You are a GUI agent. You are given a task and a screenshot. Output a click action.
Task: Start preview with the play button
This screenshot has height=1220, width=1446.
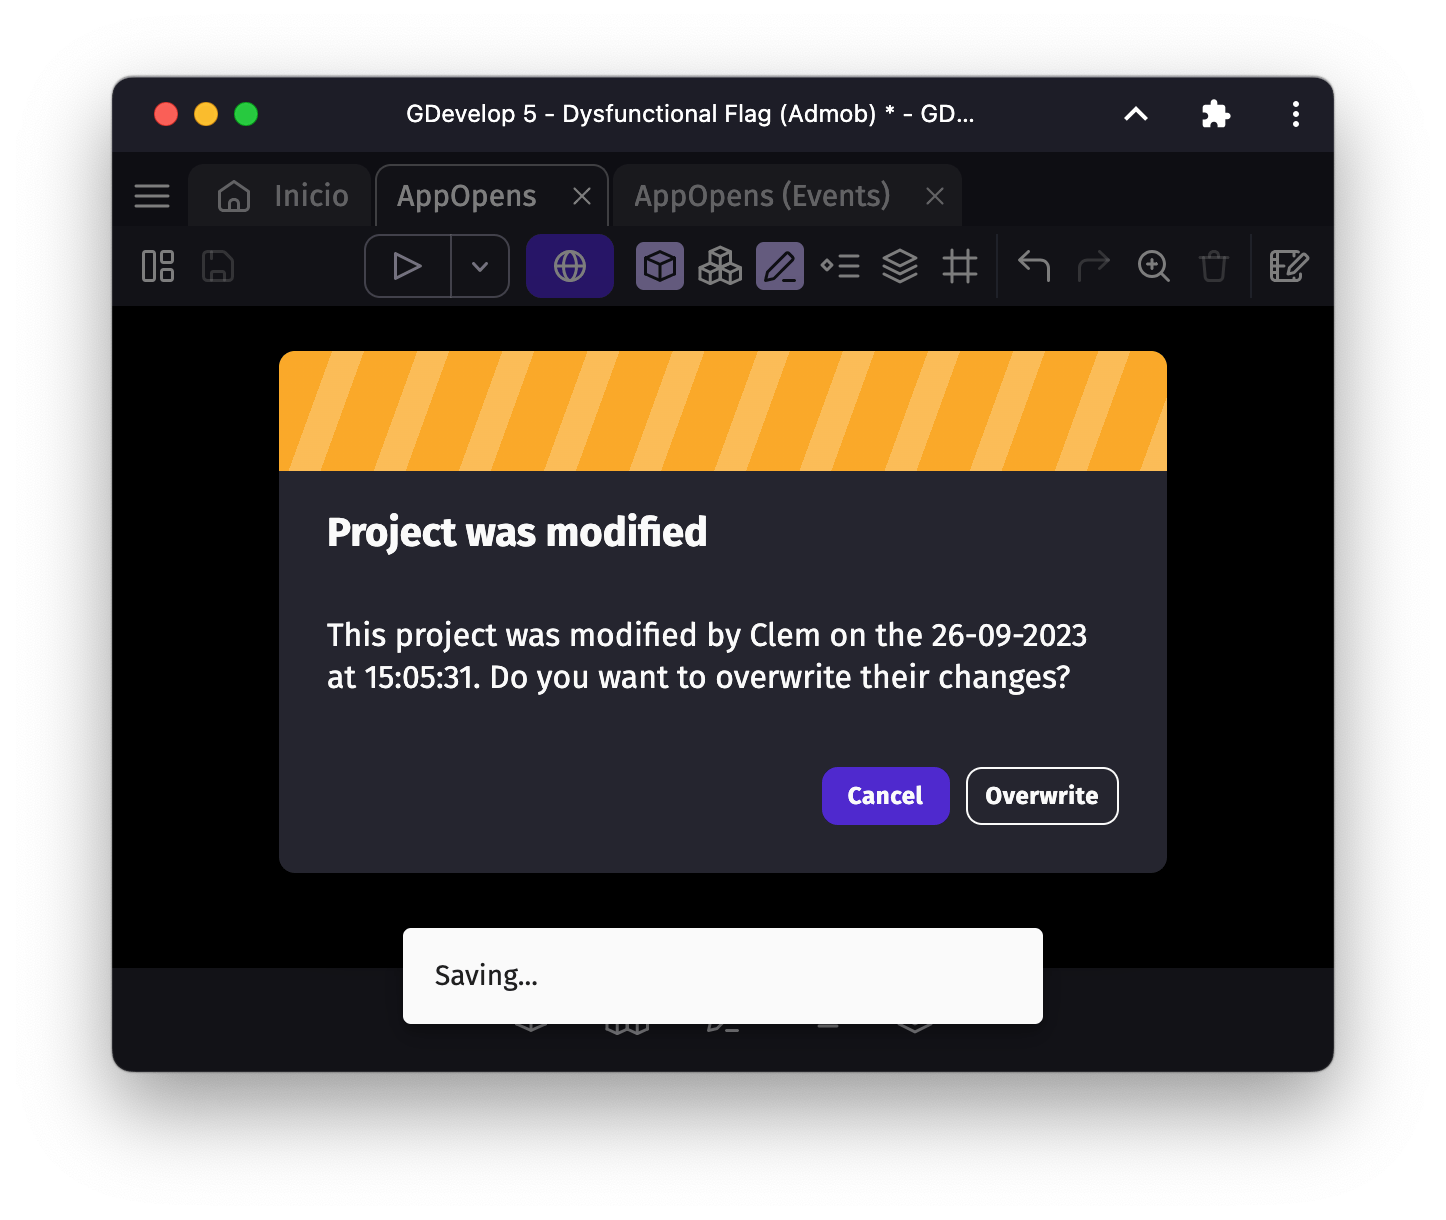point(407,267)
